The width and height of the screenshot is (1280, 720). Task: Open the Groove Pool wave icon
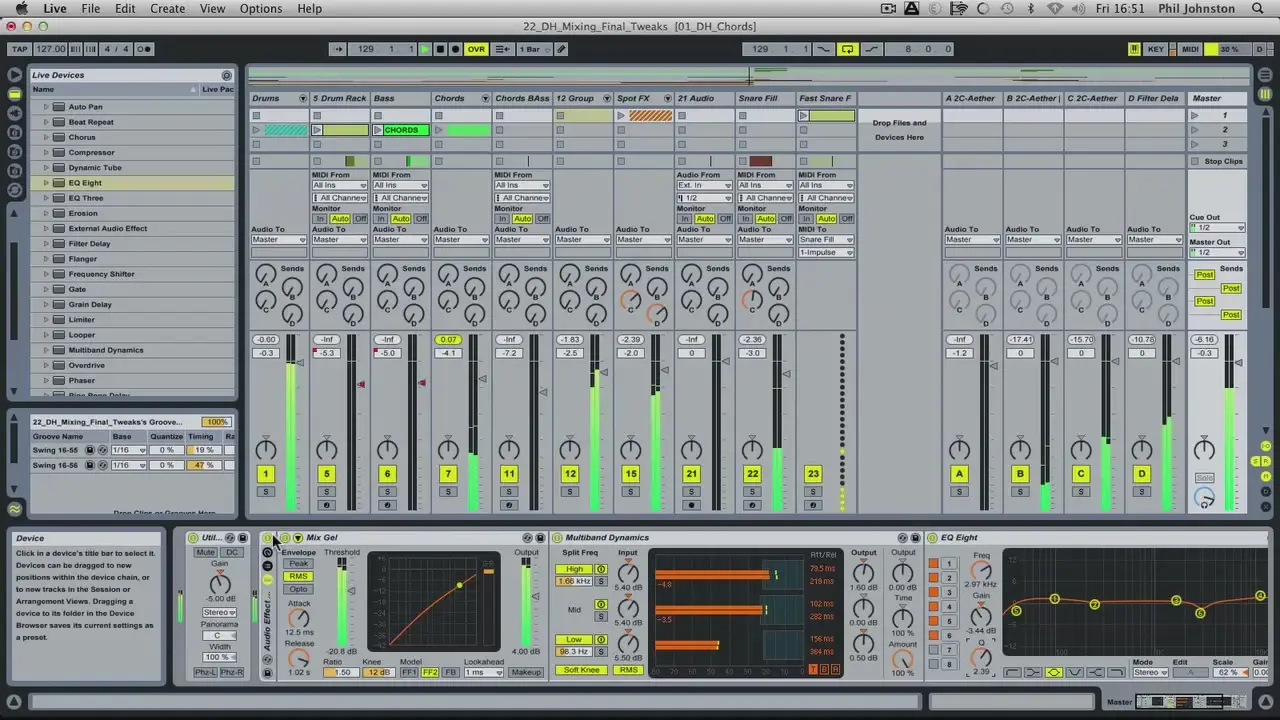14,509
